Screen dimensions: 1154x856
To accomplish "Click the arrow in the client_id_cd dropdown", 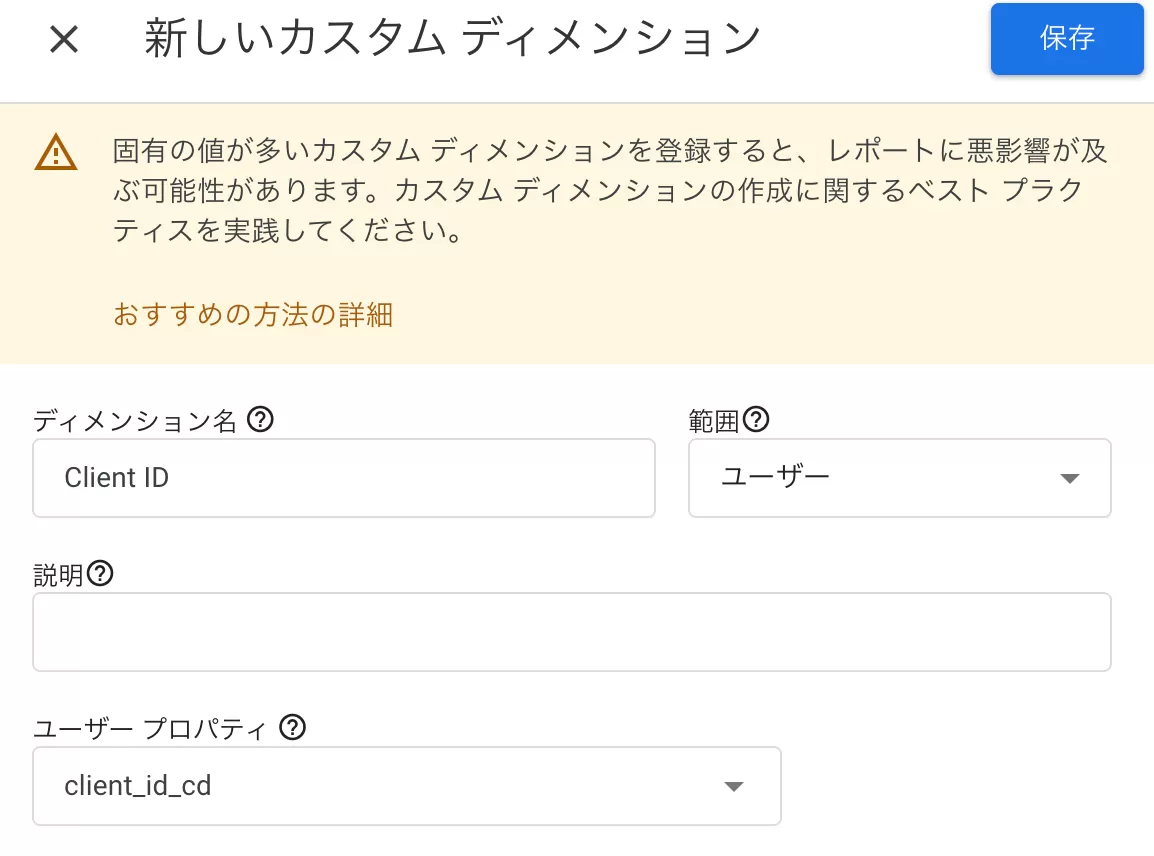I will click(734, 787).
